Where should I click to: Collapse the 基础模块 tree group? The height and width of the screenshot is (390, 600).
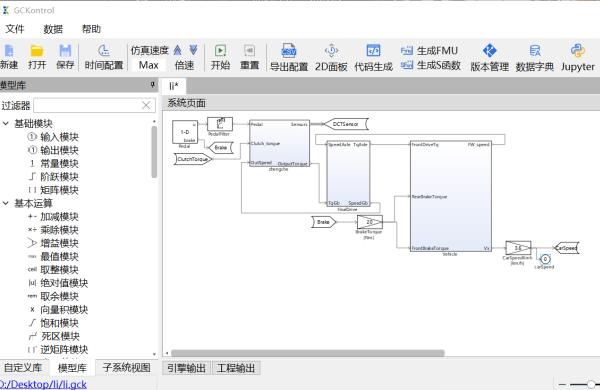6,123
